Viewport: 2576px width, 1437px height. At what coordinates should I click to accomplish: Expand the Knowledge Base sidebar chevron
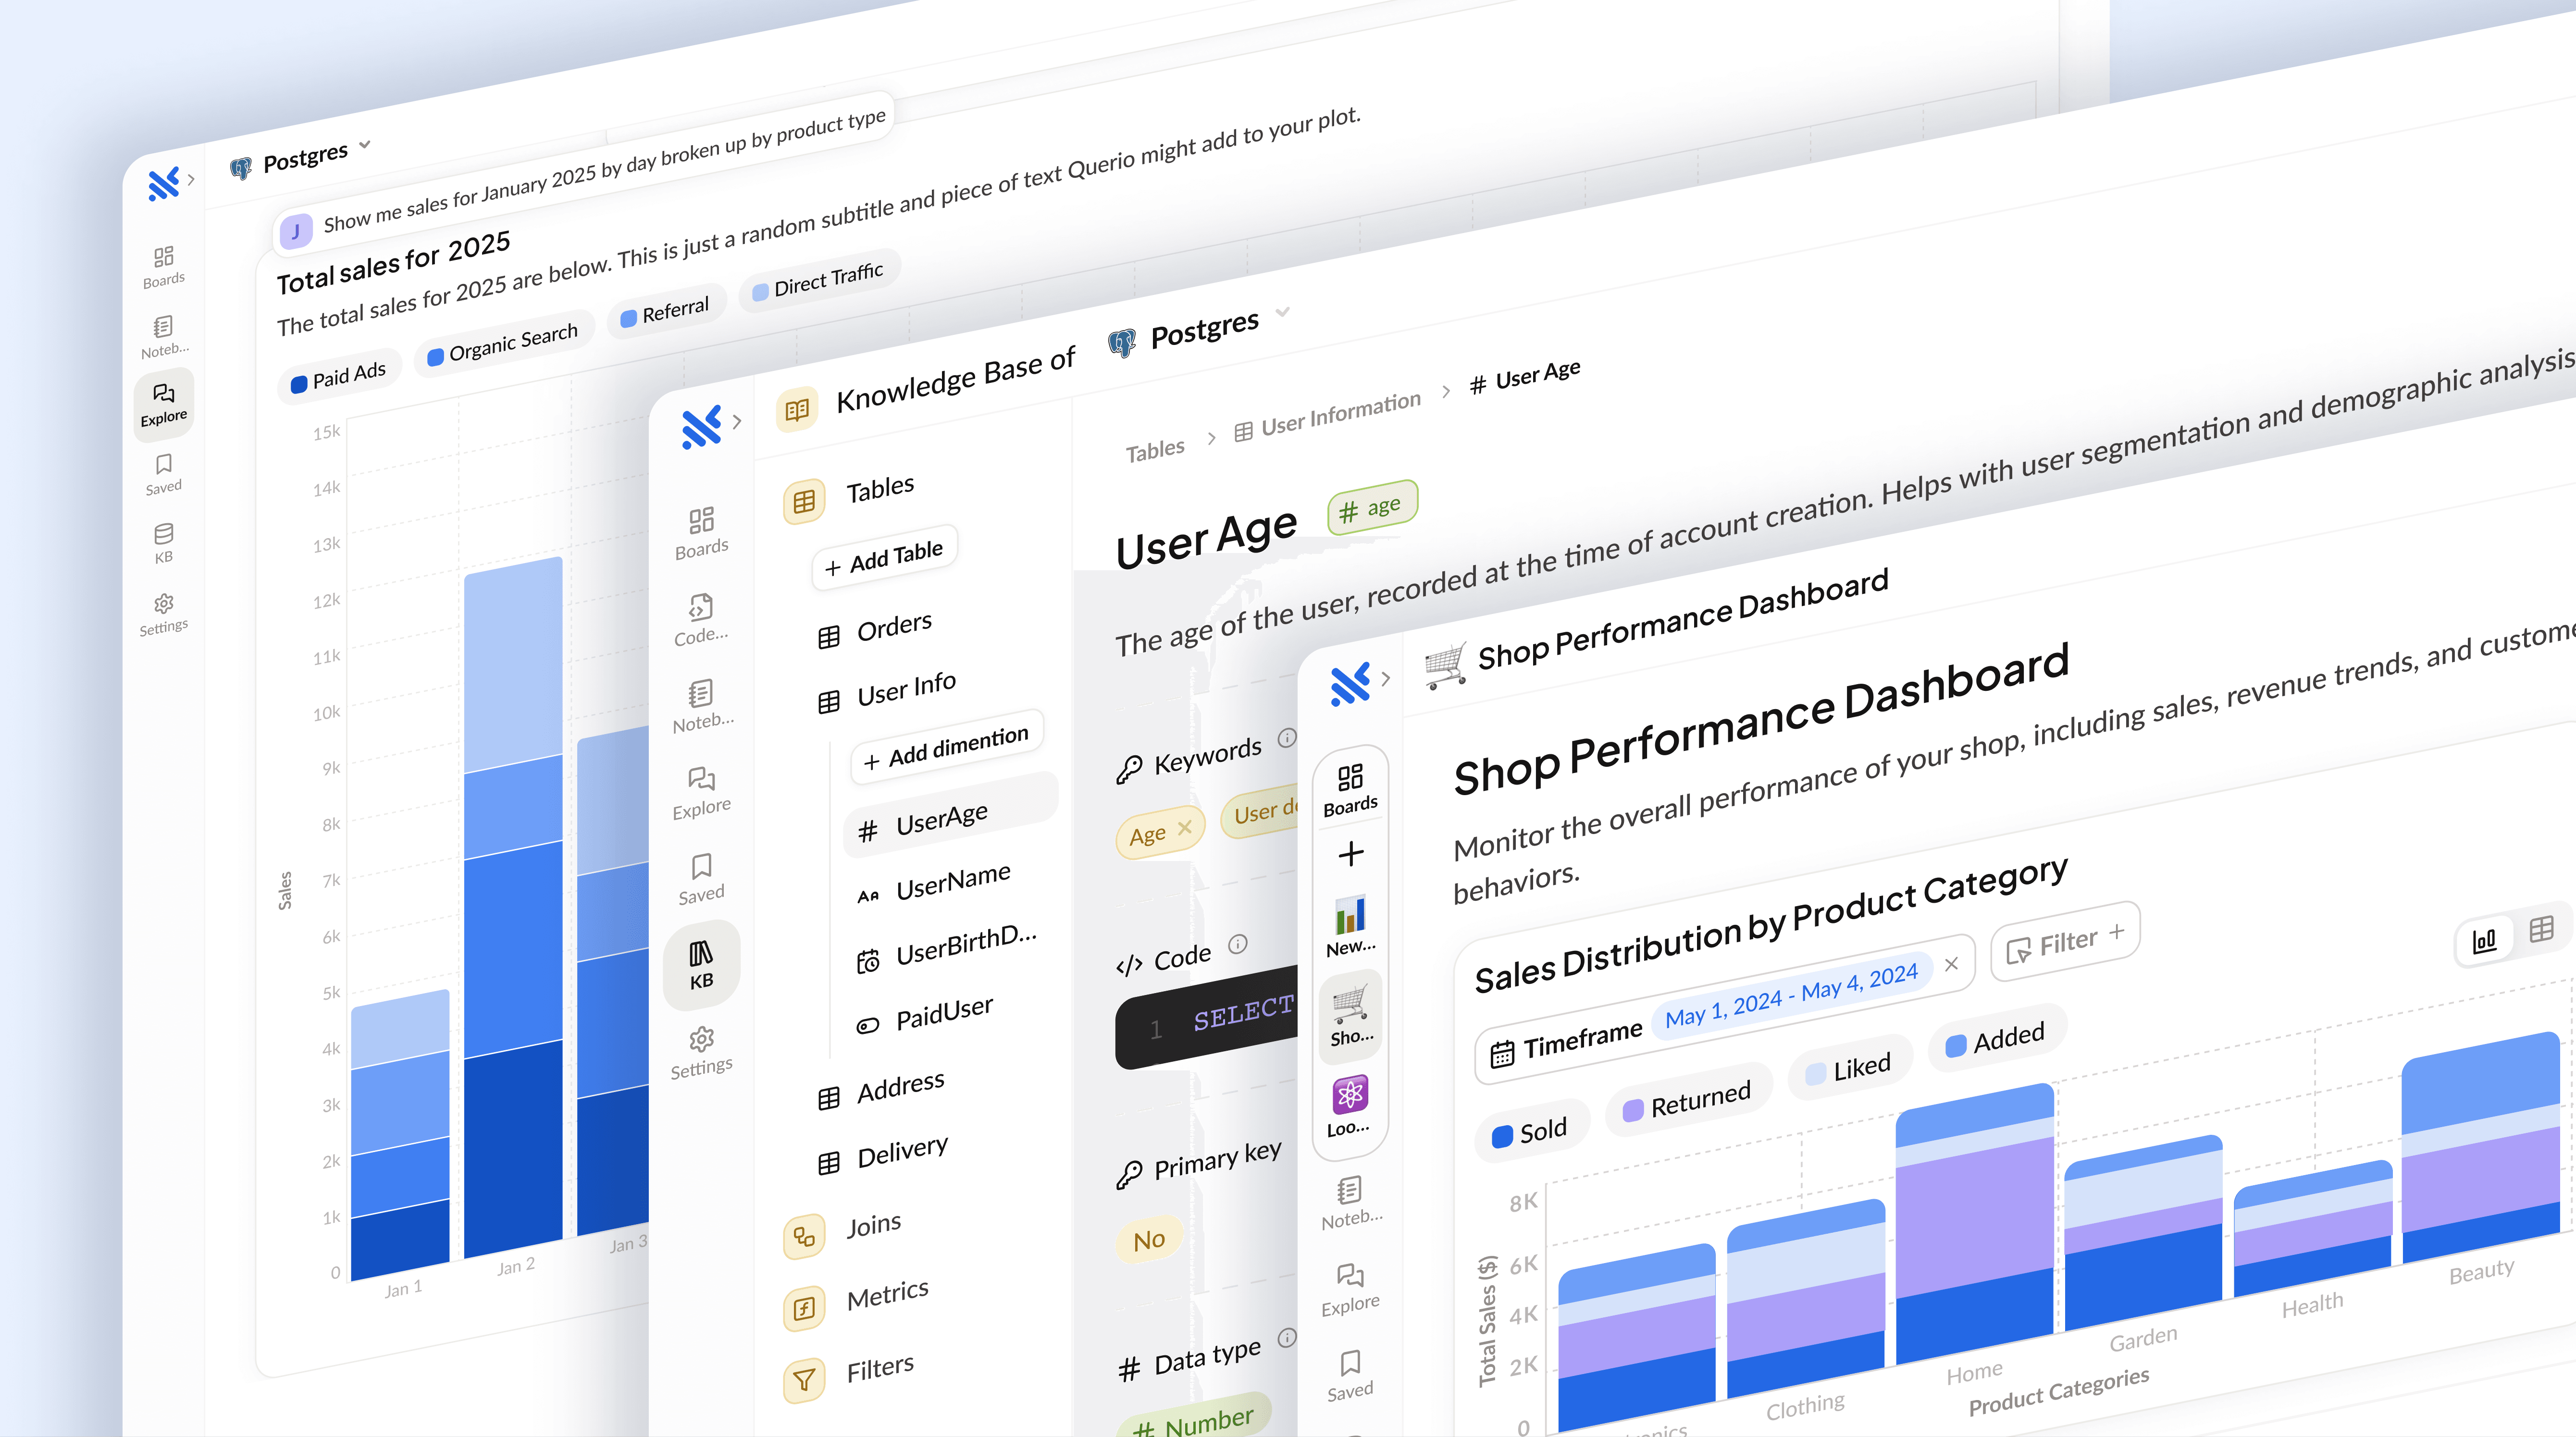(x=737, y=421)
